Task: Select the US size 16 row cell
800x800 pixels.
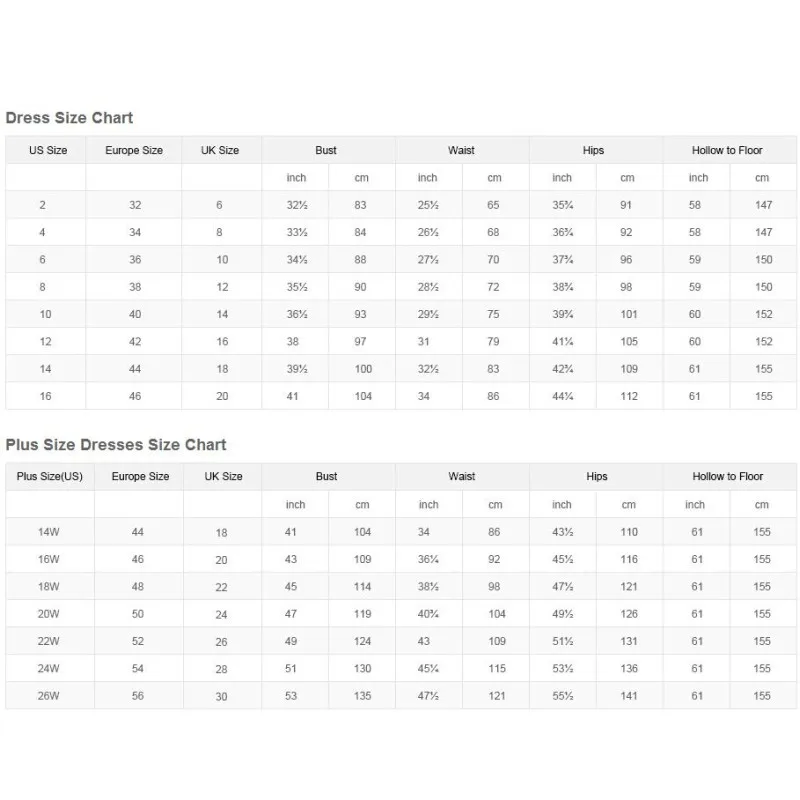Action: point(45,396)
